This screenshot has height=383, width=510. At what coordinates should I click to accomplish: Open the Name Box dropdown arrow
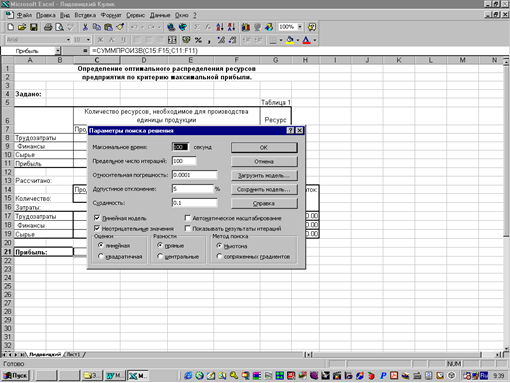(x=58, y=51)
